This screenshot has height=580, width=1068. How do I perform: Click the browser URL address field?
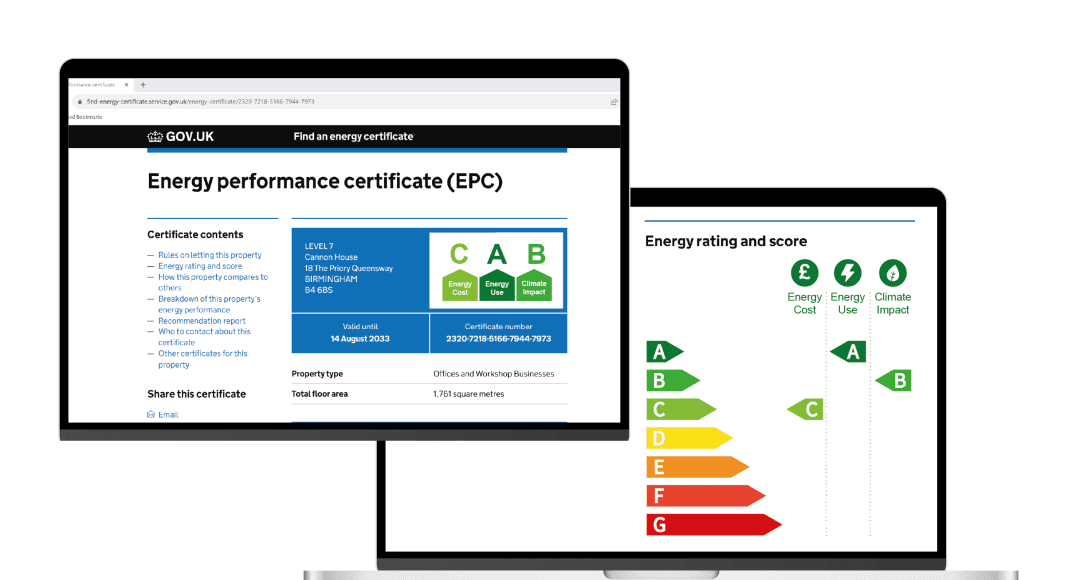(300, 101)
